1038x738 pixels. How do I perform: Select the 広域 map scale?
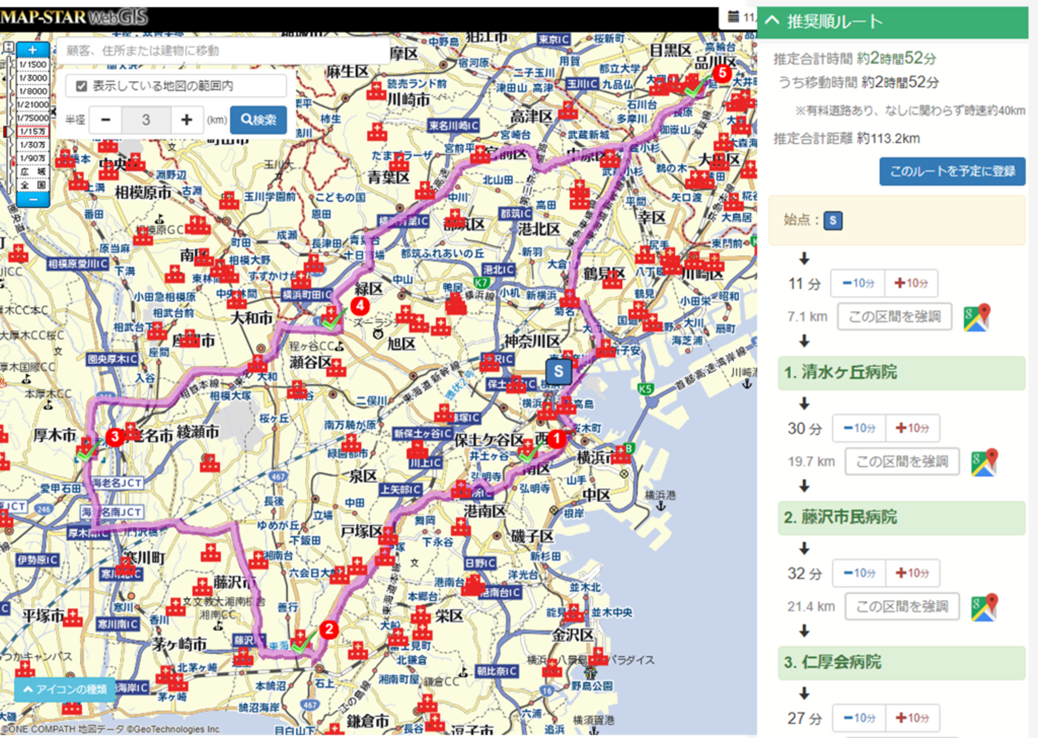32,172
